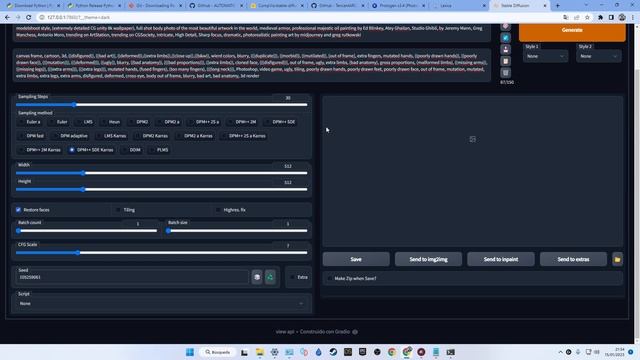Viewport: 640px width, 360px height.
Task: Open the browser extensions puzzle icon
Action: pos(600,17)
